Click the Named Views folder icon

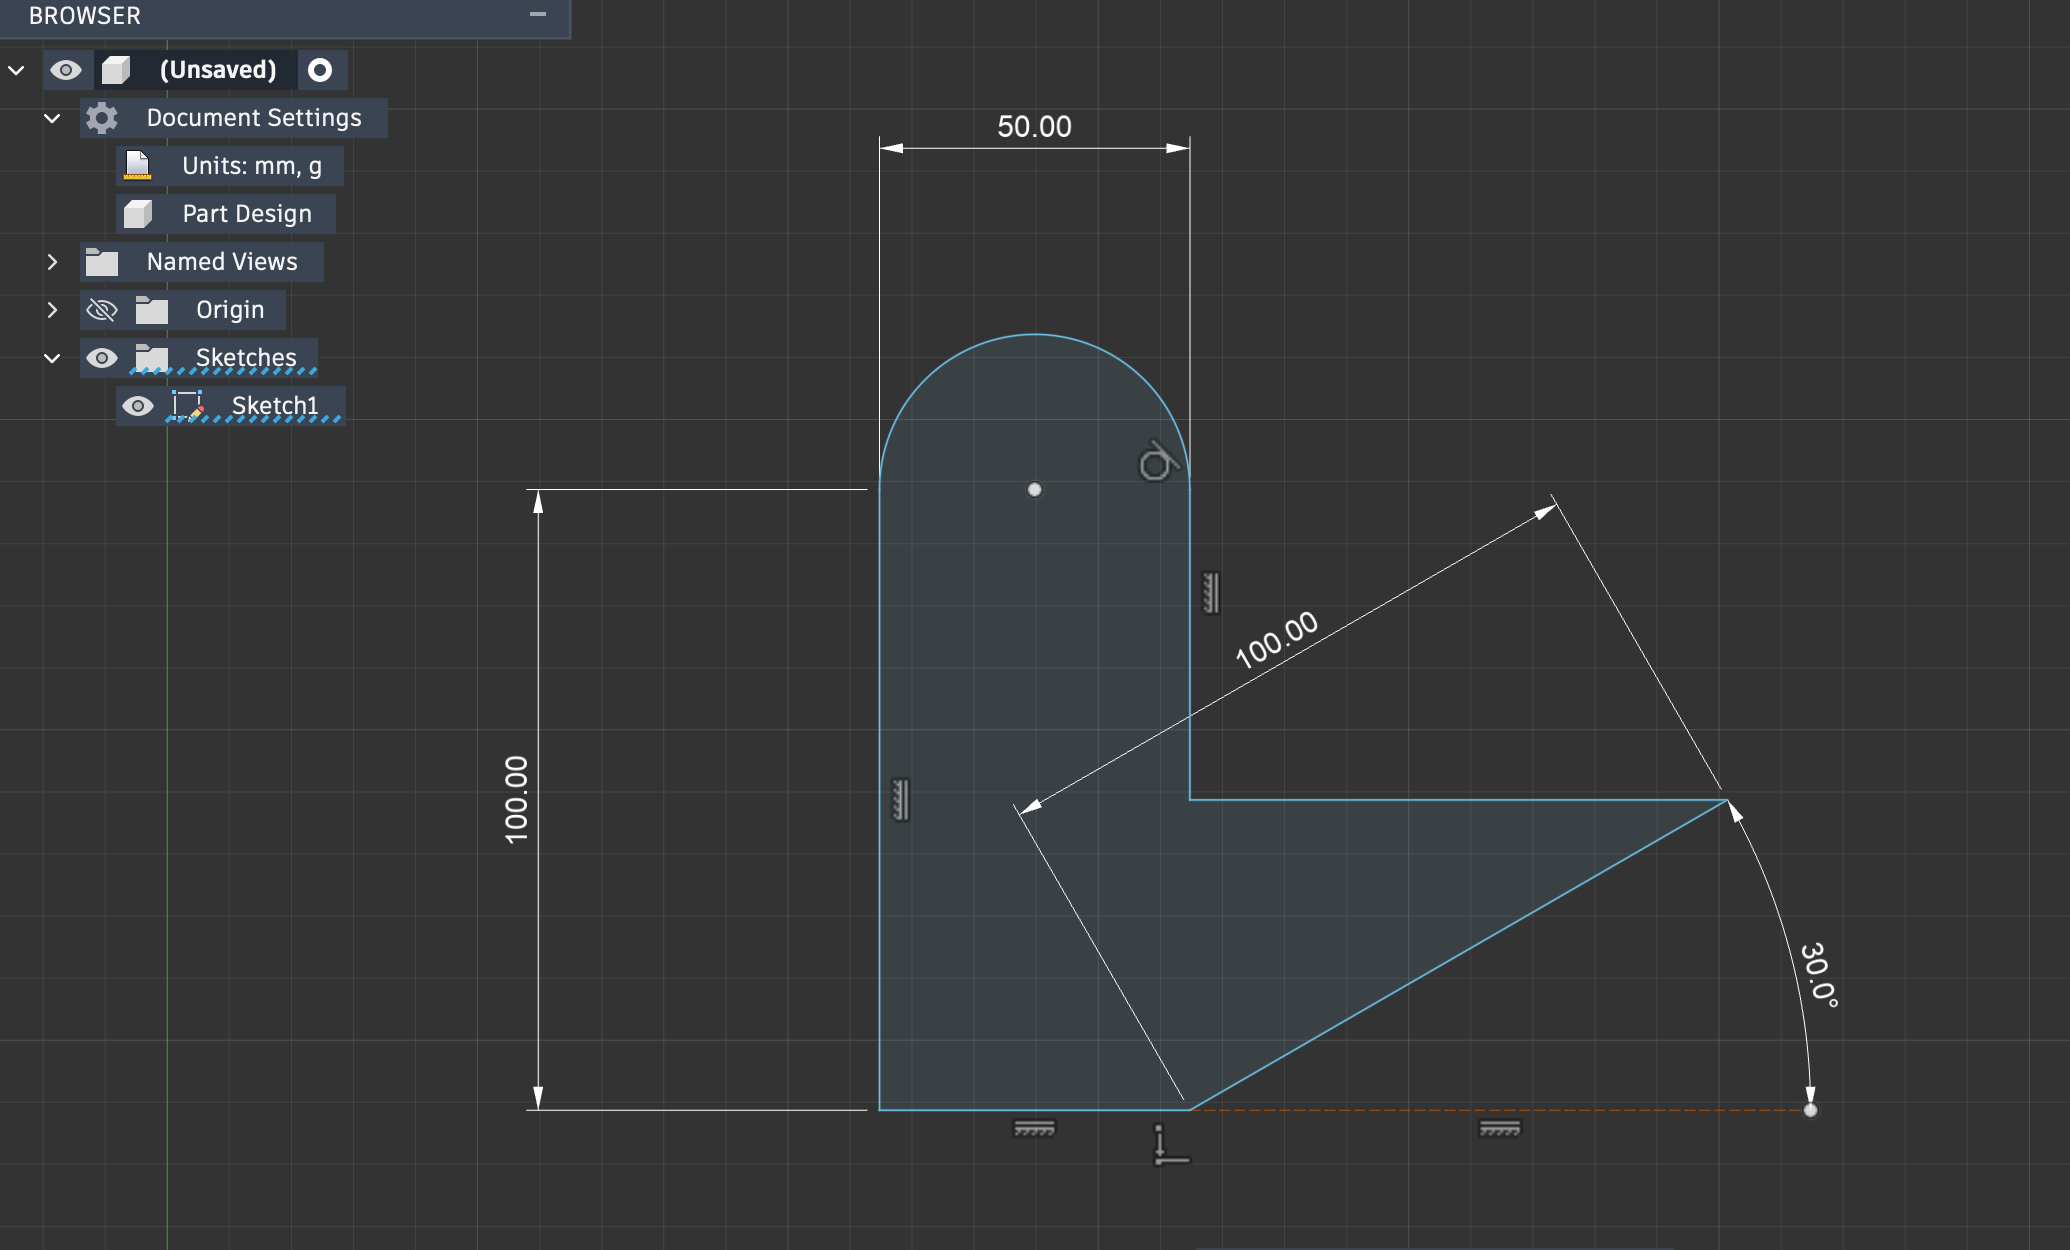pos(102,262)
